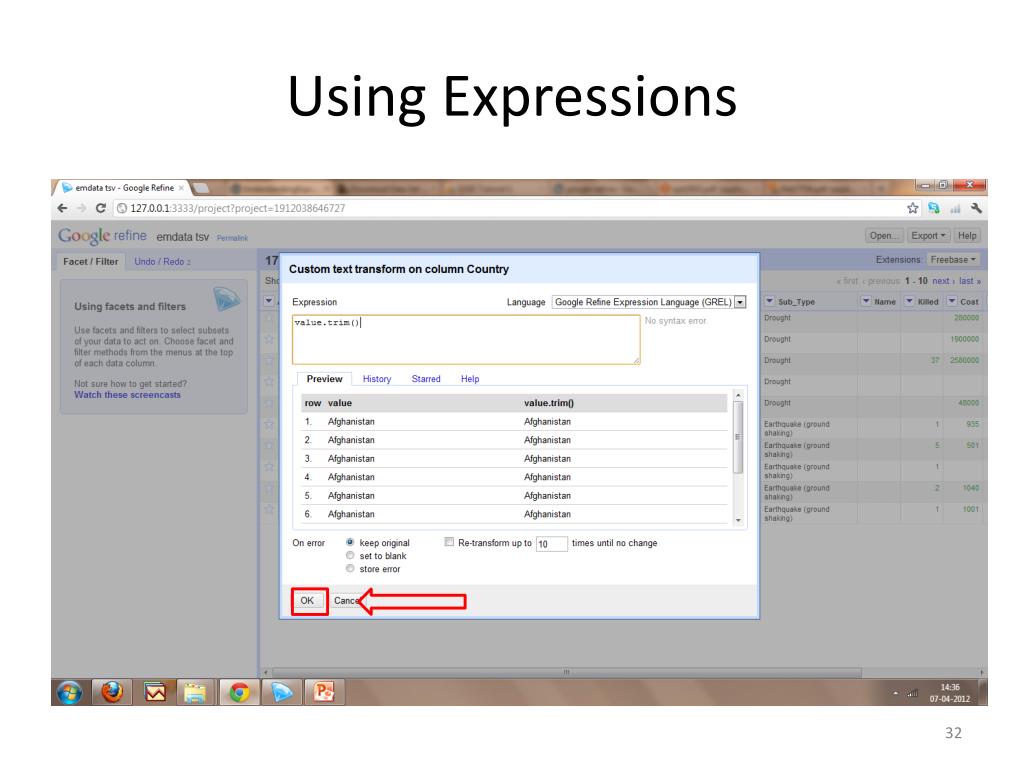Image resolution: width=1024 pixels, height=768 pixels.
Task: Click the Cancel button
Action: point(346,600)
